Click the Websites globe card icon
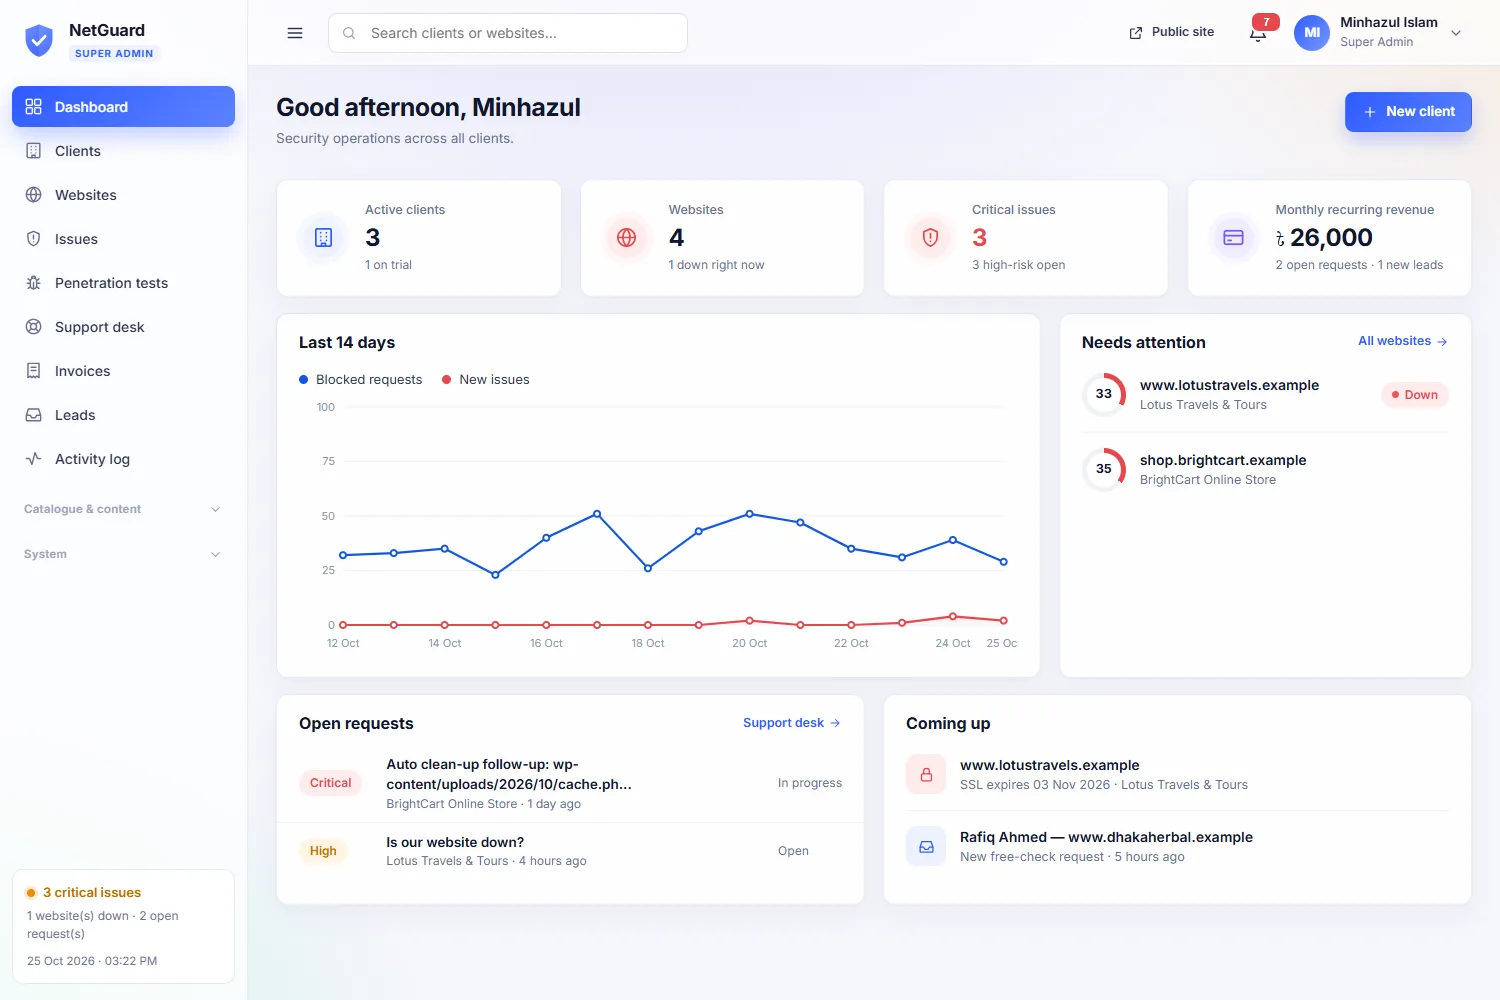Image resolution: width=1500 pixels, height=1000 pixels. click(x=627, y=238)
